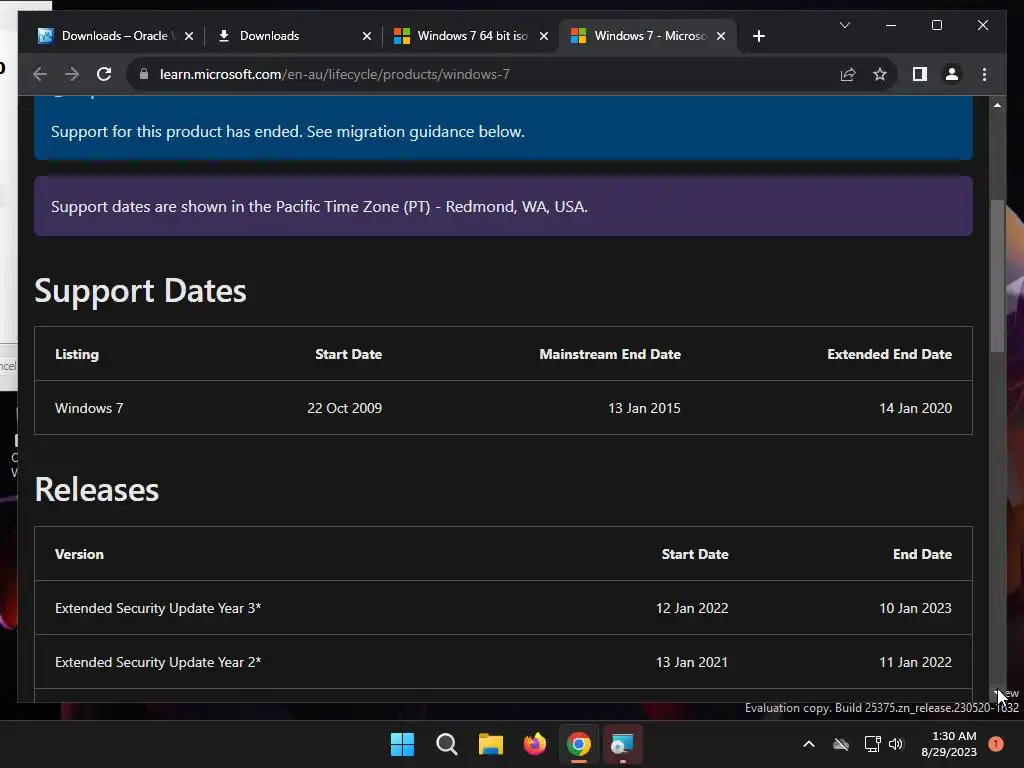Click the forward navigation arrow
The image size is (1024, 768).
pyautogui.click(x=72, y=74)
